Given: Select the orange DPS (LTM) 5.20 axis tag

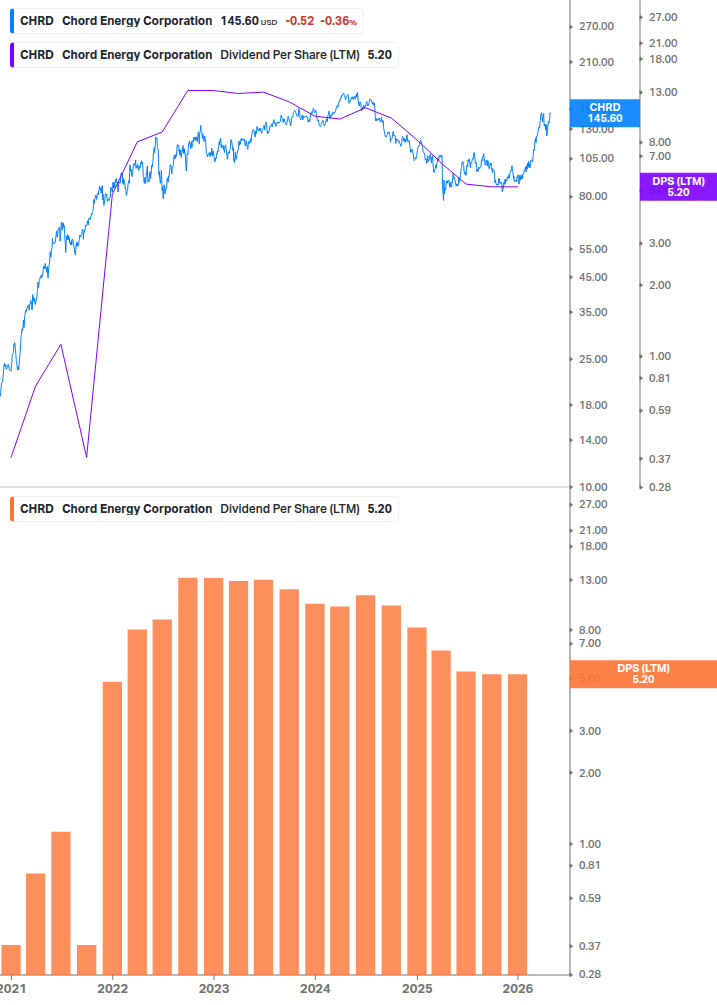Looking at the screenshot, I should coord(643,674).
